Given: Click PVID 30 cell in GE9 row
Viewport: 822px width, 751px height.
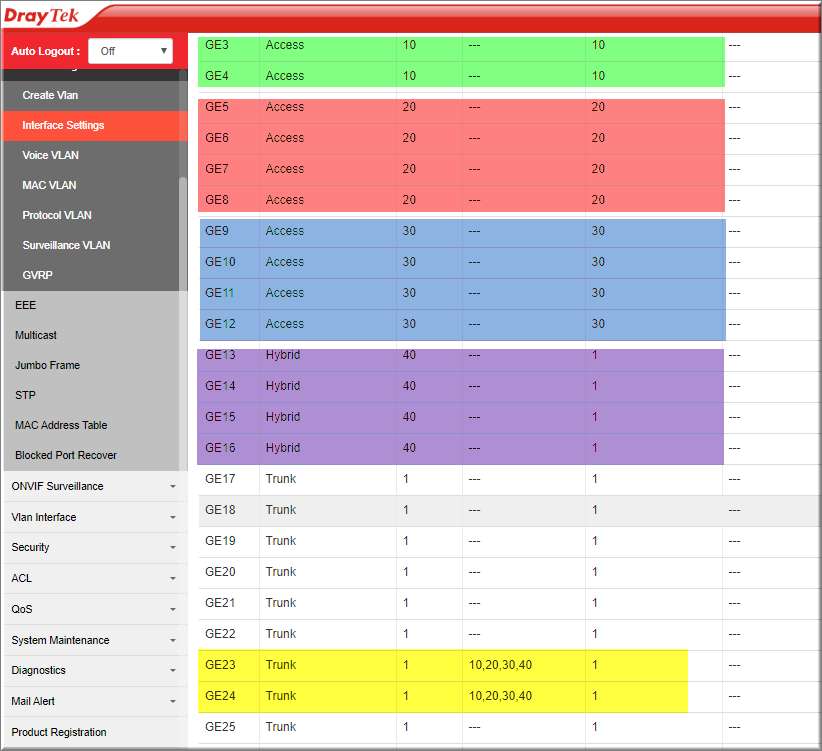Looking at the screenshot, I should pos(429,231).
